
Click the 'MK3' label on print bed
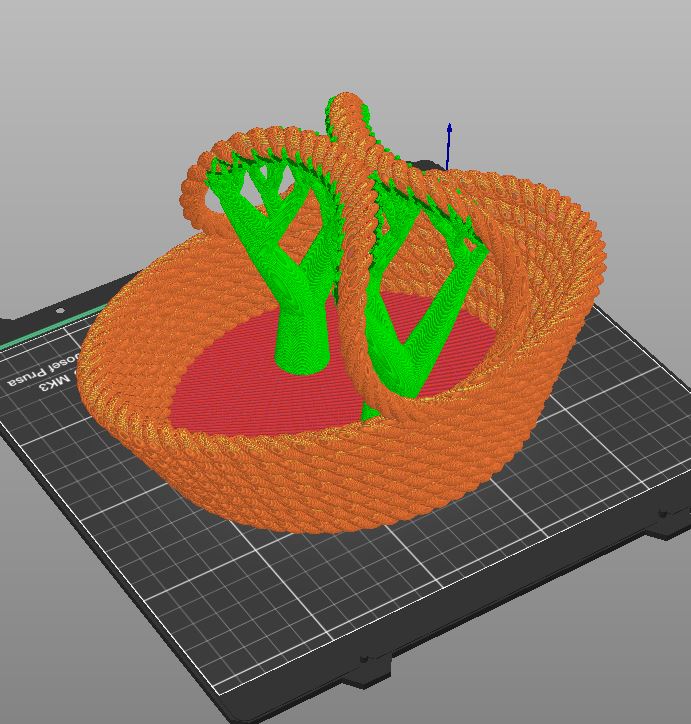click(55, 382)
